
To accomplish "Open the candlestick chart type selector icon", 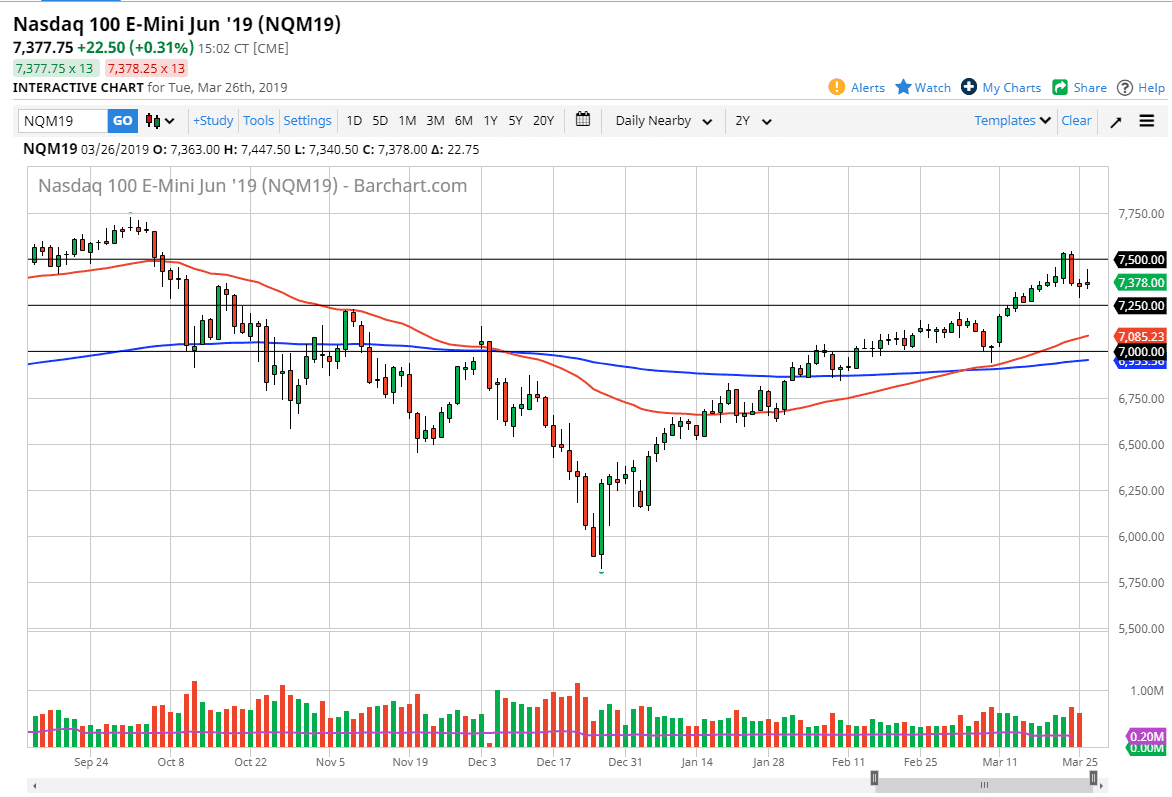I will point(155,120).
